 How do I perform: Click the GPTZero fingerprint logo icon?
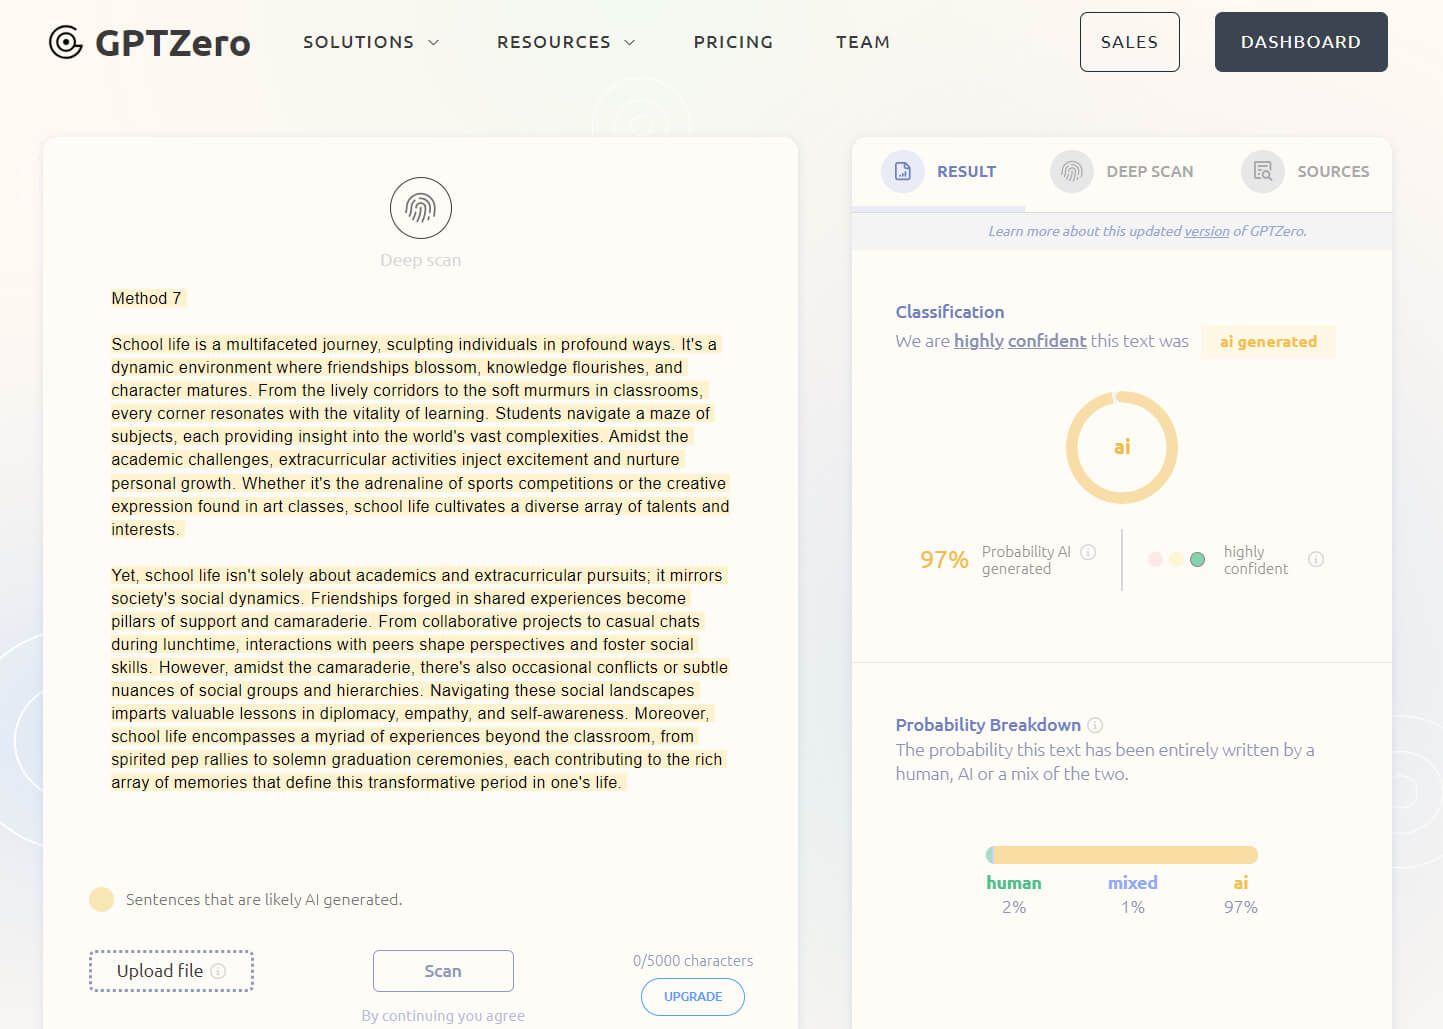tap(65, 42)
